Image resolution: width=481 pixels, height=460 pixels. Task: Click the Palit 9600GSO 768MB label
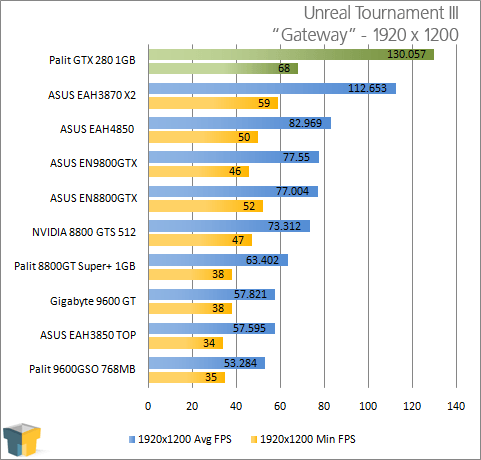(82, 369)
